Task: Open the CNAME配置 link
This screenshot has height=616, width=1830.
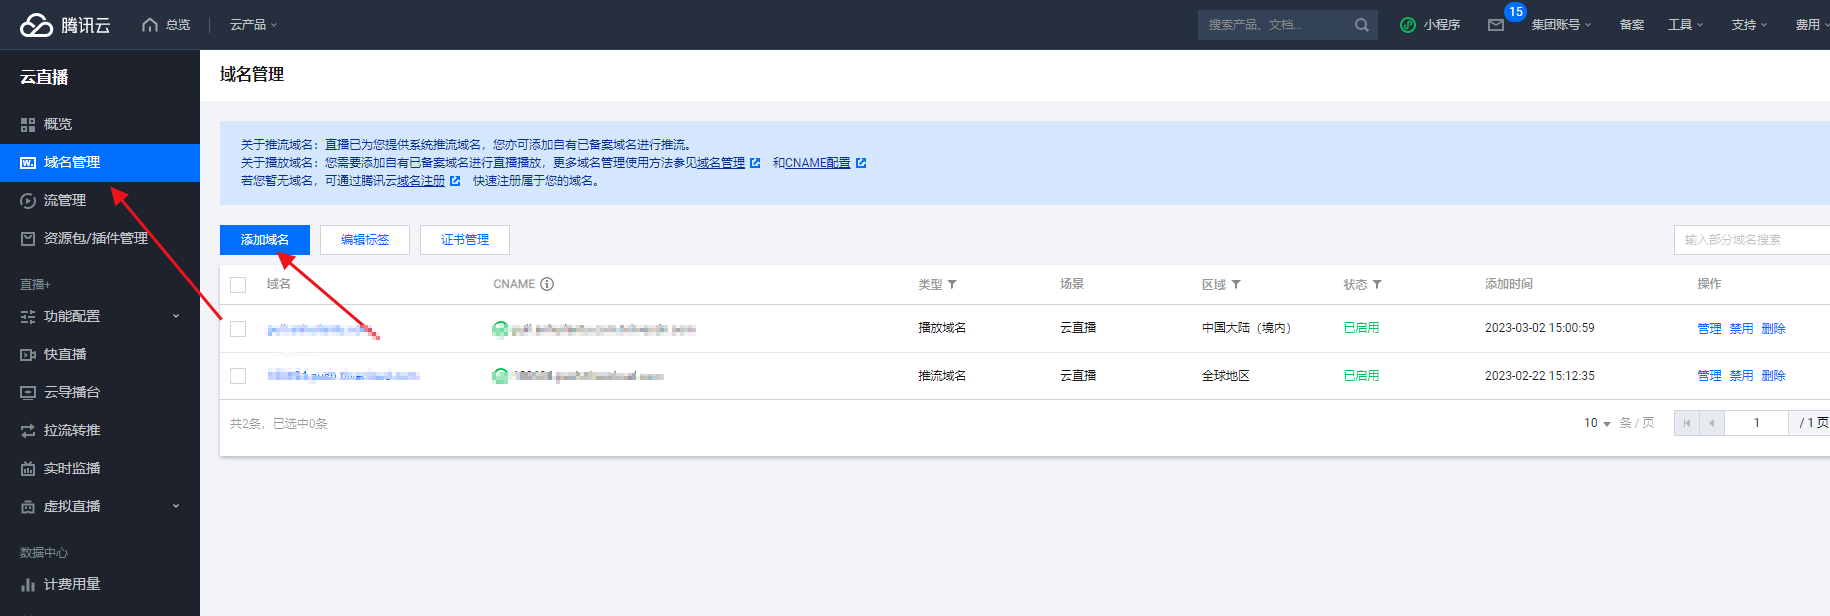Action: pyautogui.click(x=817, y=163)
